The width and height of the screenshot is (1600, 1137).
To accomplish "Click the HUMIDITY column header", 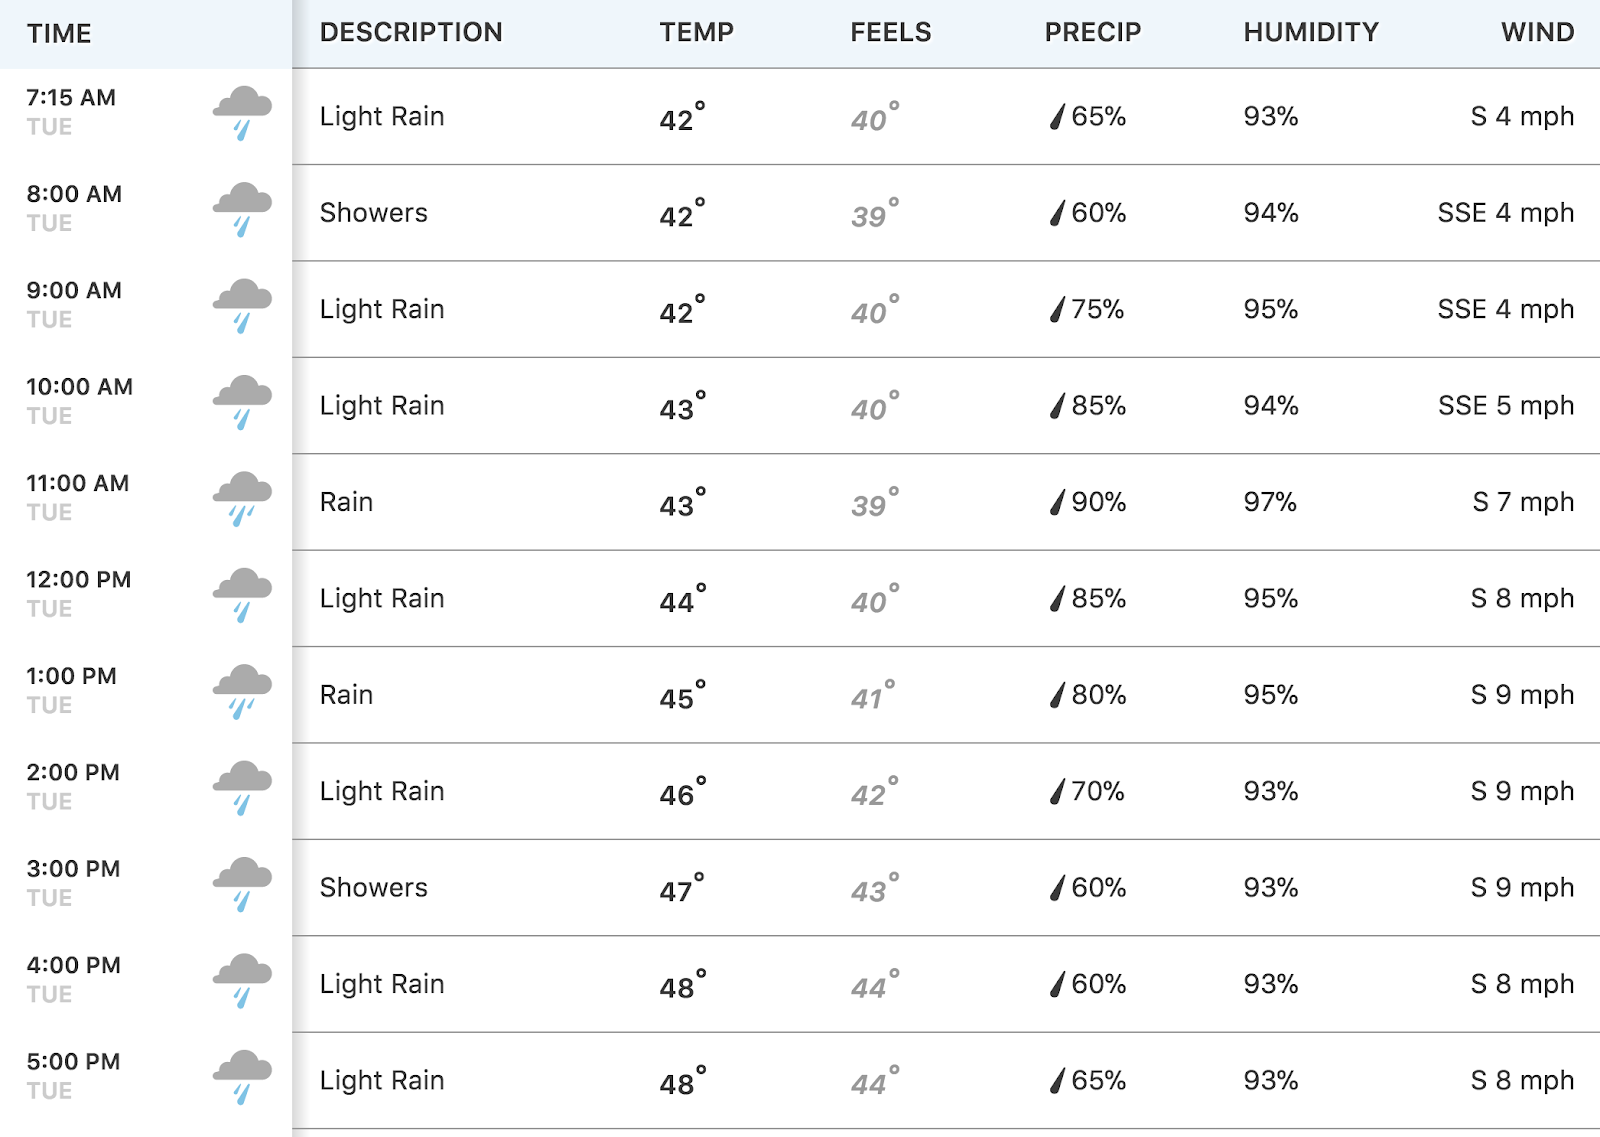I will tap(1310, 32).
